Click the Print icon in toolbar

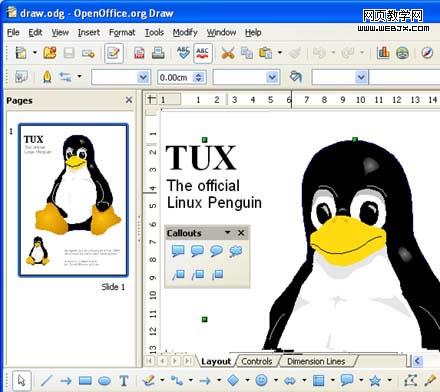pyautogui.click(x=158, y=53)
